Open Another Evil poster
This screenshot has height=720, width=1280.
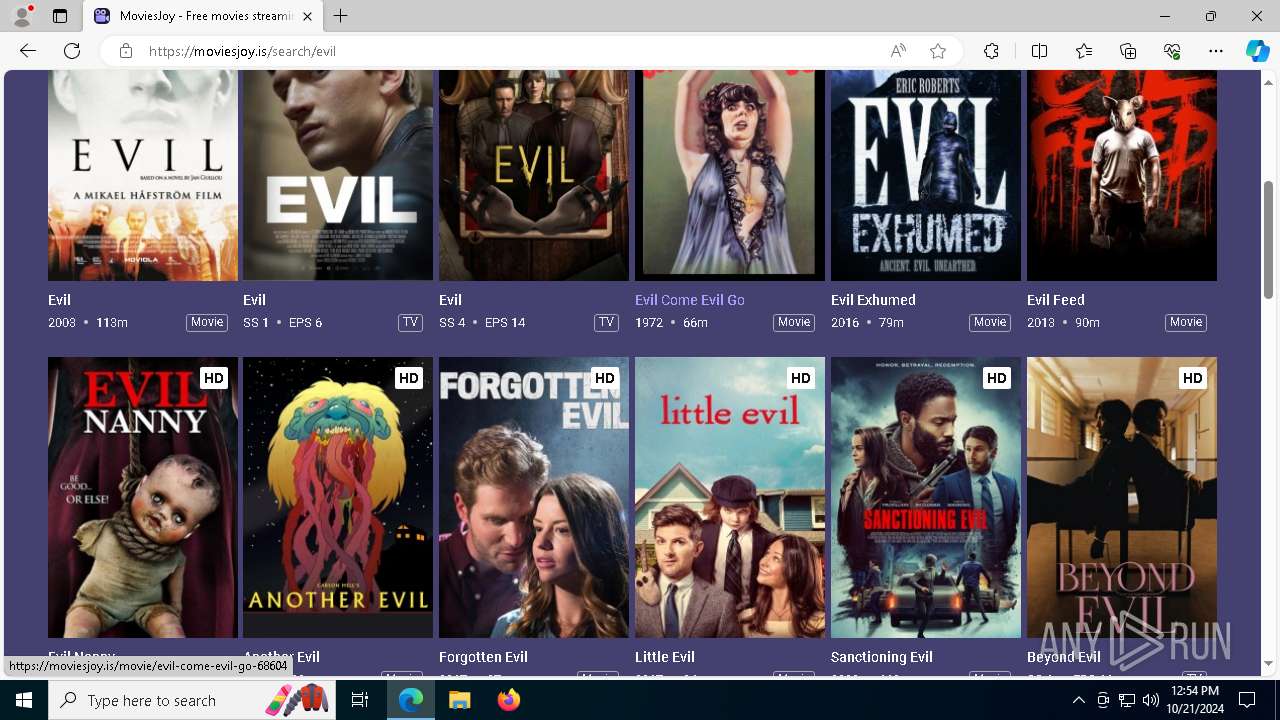tap(338, 497)
